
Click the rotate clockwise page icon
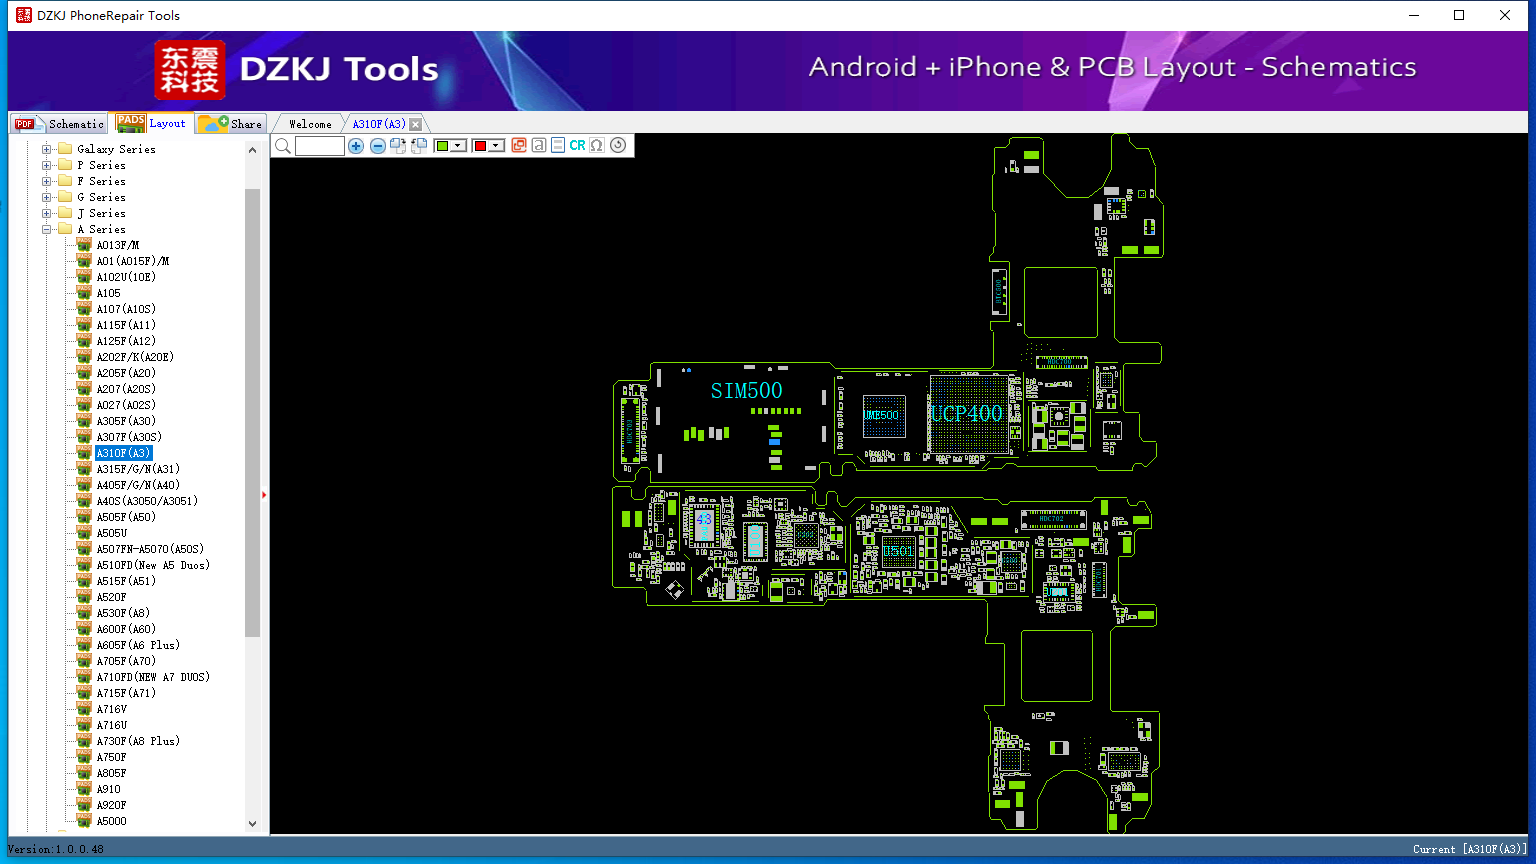tap(398, 146)
